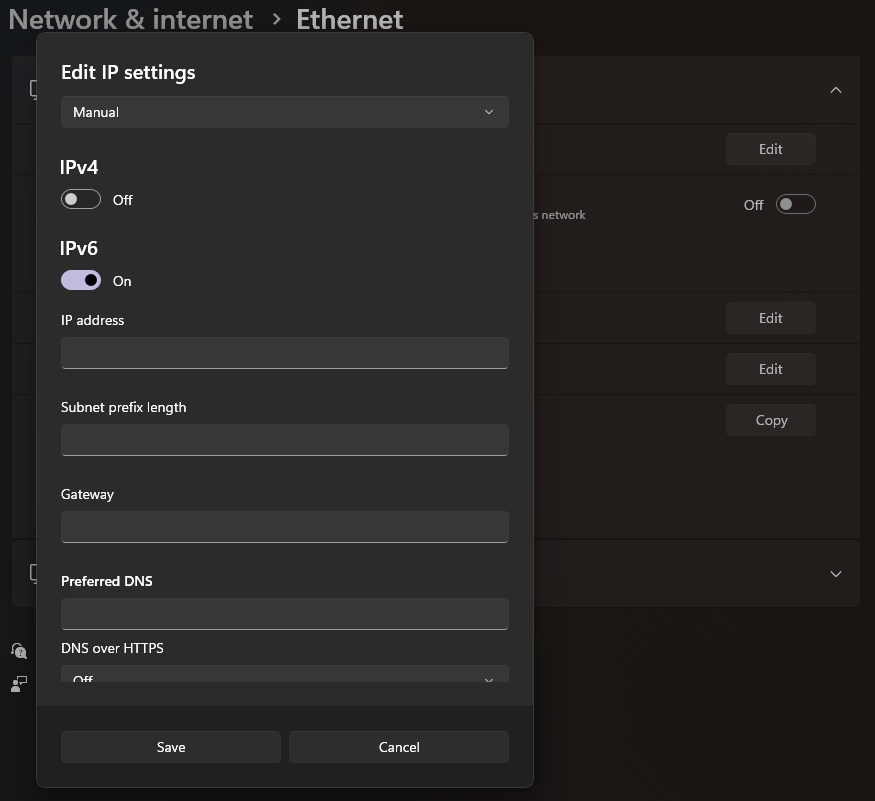The width and height of the screenshot is (875, 801).
Task: Turn on the IPv4 toggle
Action: tap(81, 199)
